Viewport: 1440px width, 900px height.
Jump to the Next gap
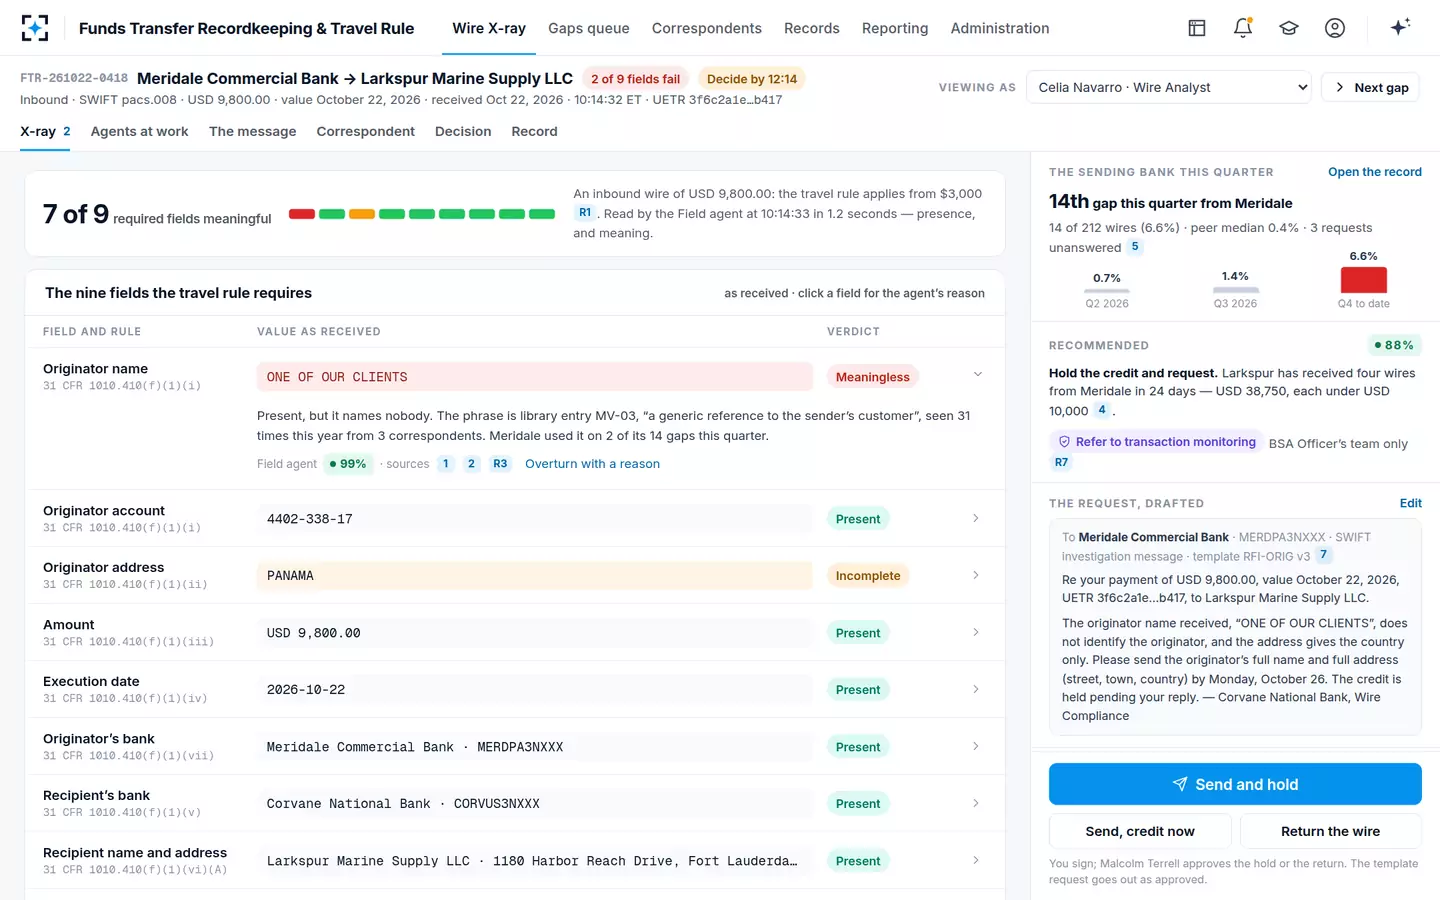coord(1370,87)
